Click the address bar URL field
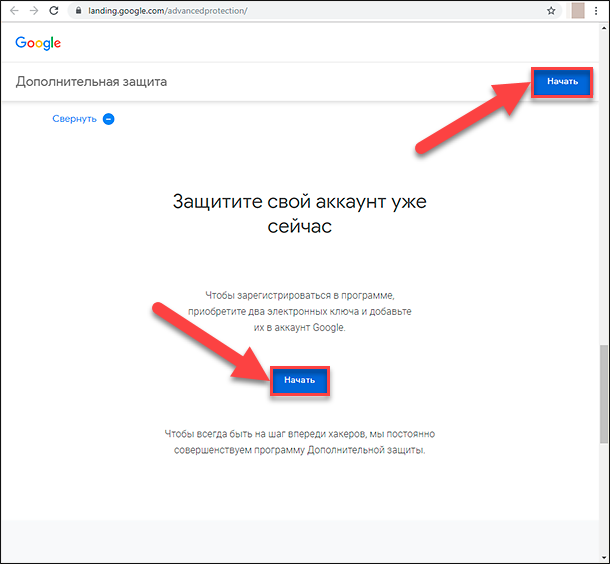 coord(314,11)
